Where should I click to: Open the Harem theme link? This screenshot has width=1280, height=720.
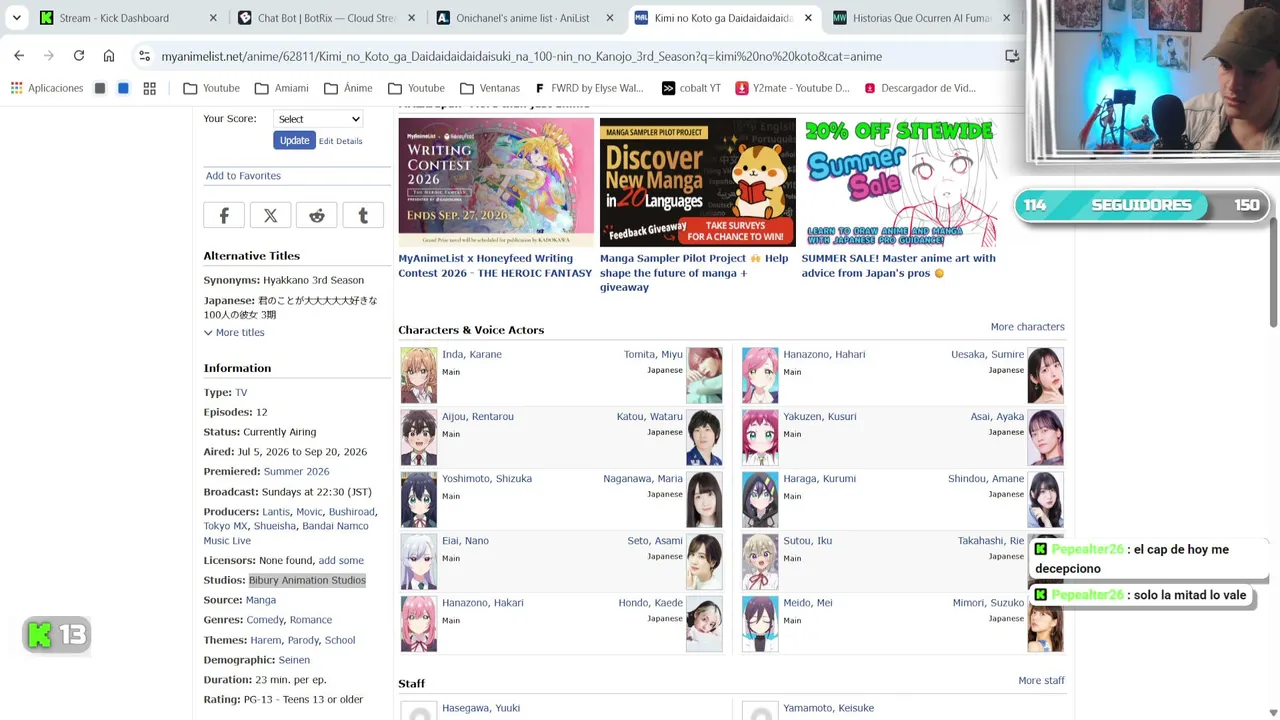click(x=266, y=640)
